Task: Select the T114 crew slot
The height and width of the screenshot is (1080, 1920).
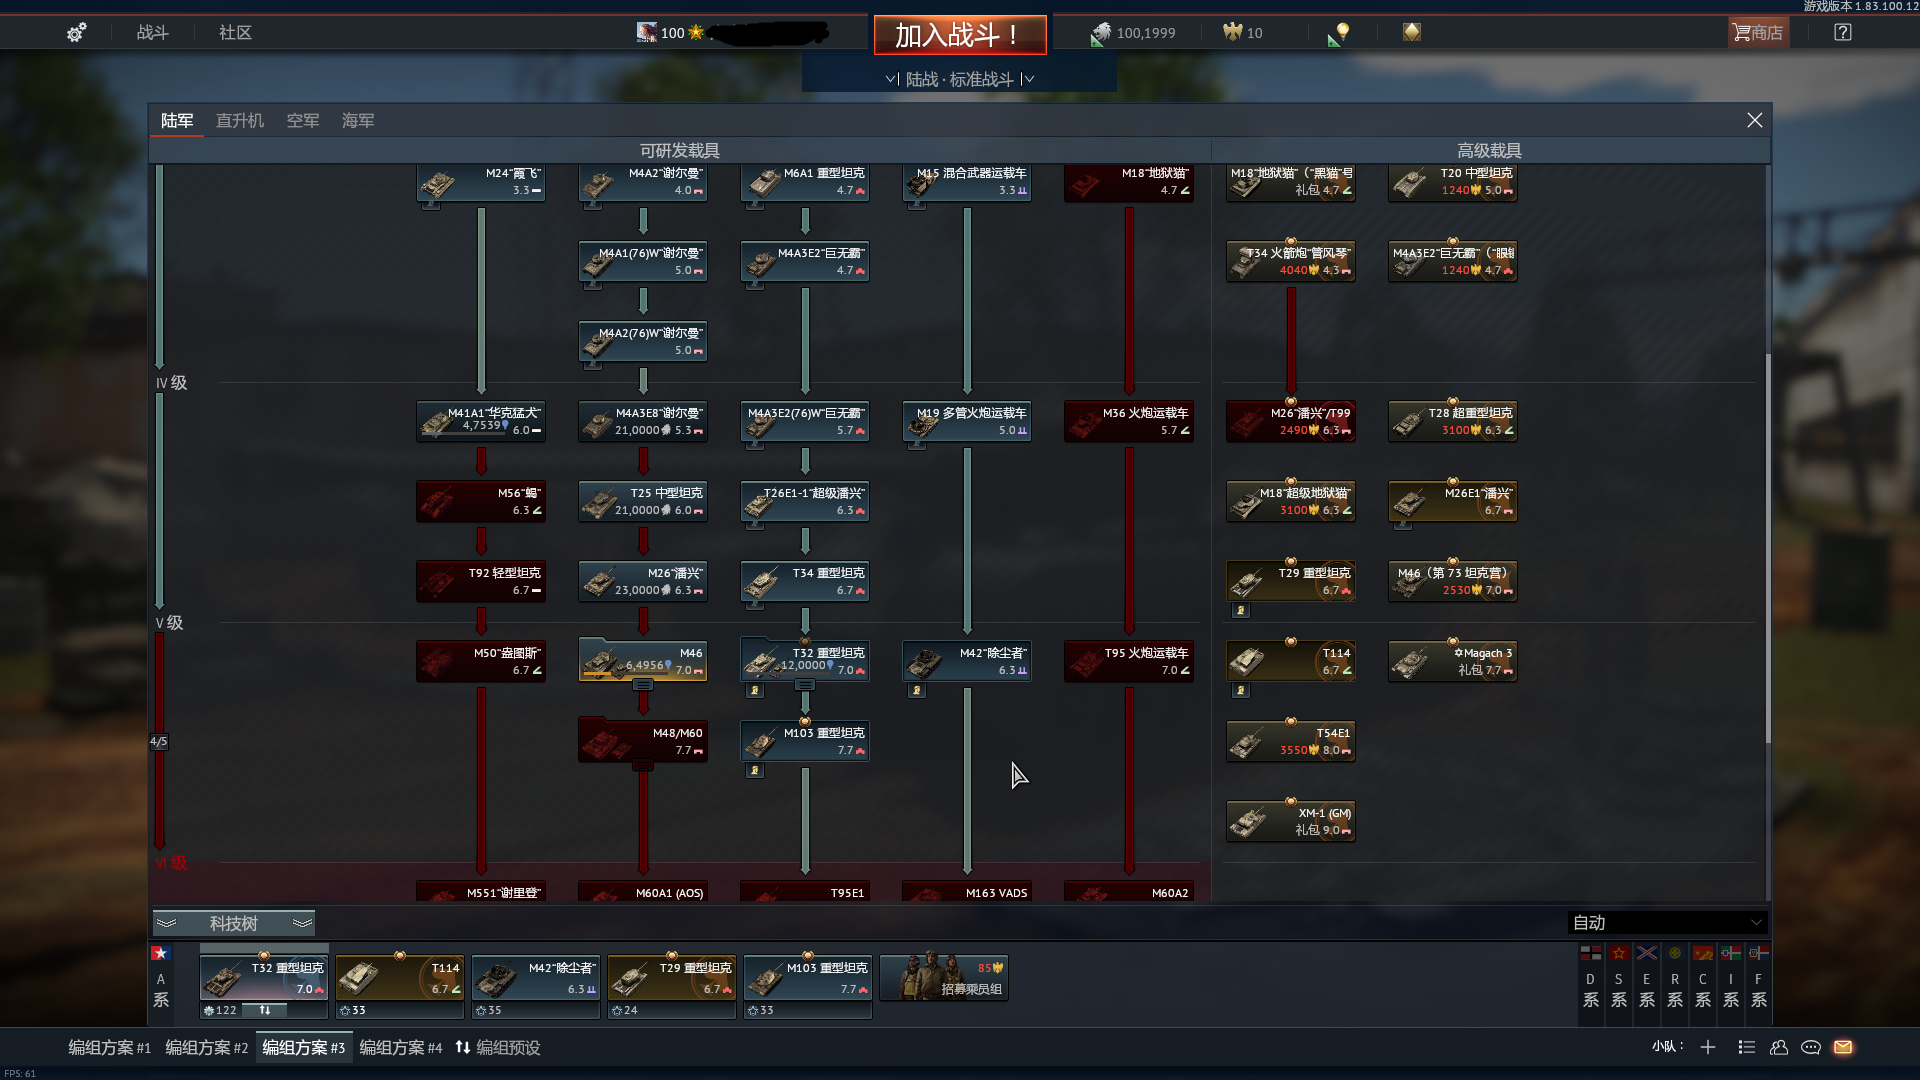Action: click(400, 978)
